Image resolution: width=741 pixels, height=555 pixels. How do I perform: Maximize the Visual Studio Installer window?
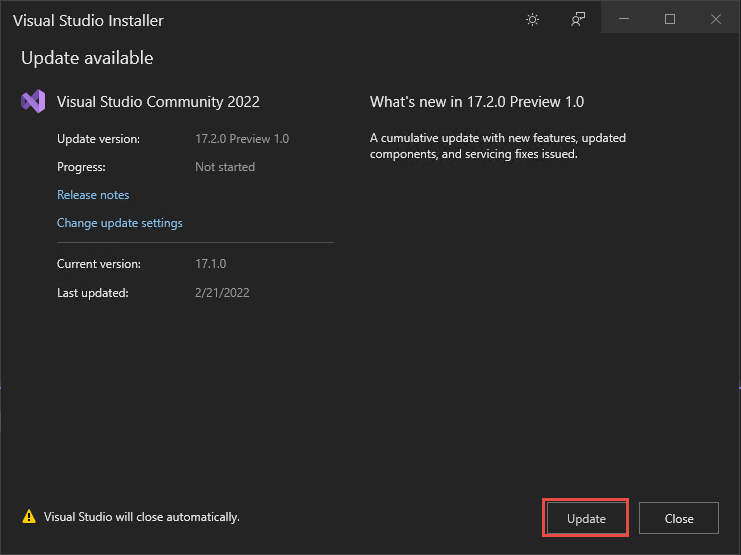coord(670,19)
